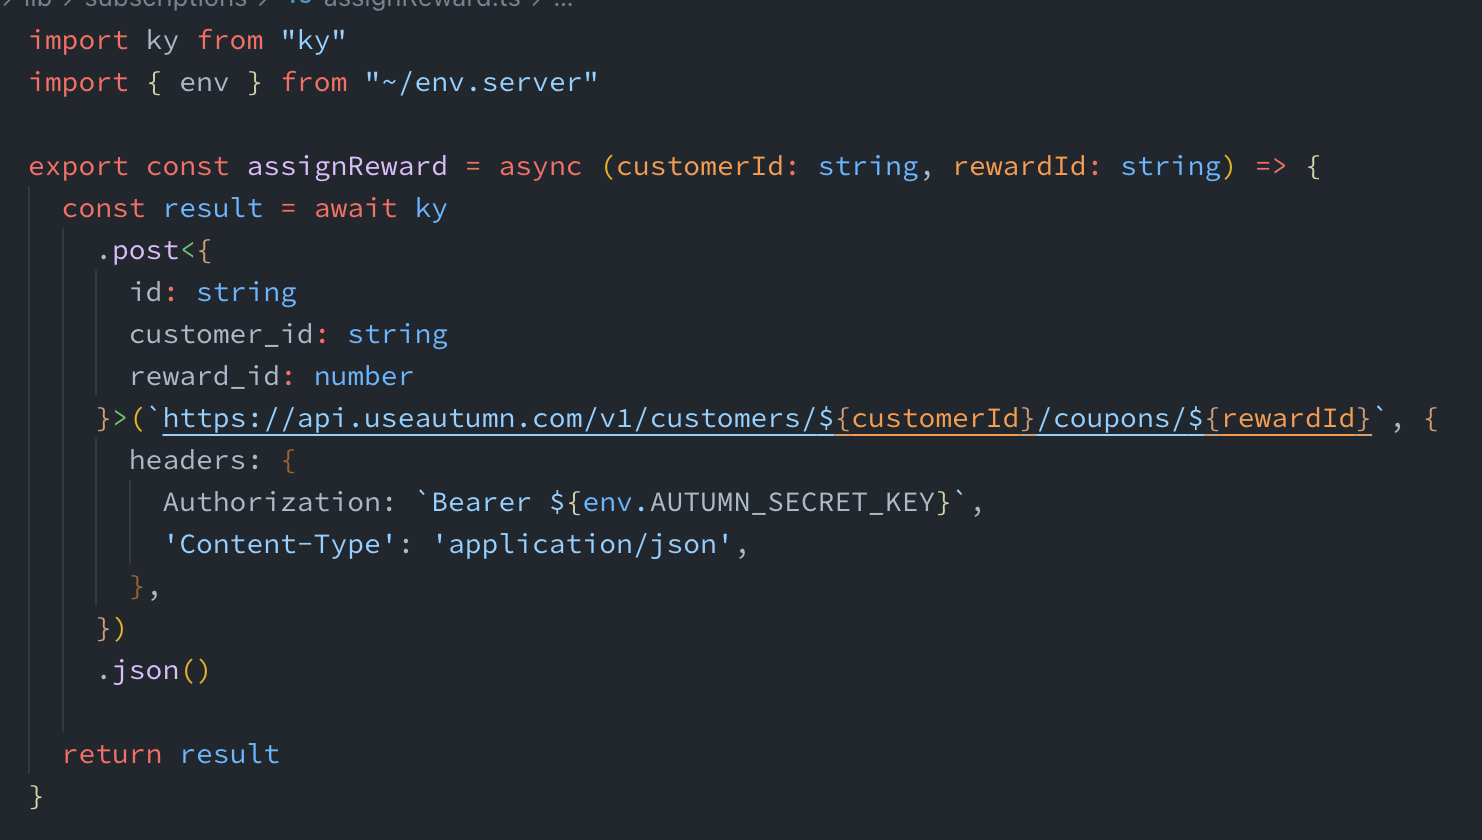Click the reward_id type 'number'

[x=363, y=376]
